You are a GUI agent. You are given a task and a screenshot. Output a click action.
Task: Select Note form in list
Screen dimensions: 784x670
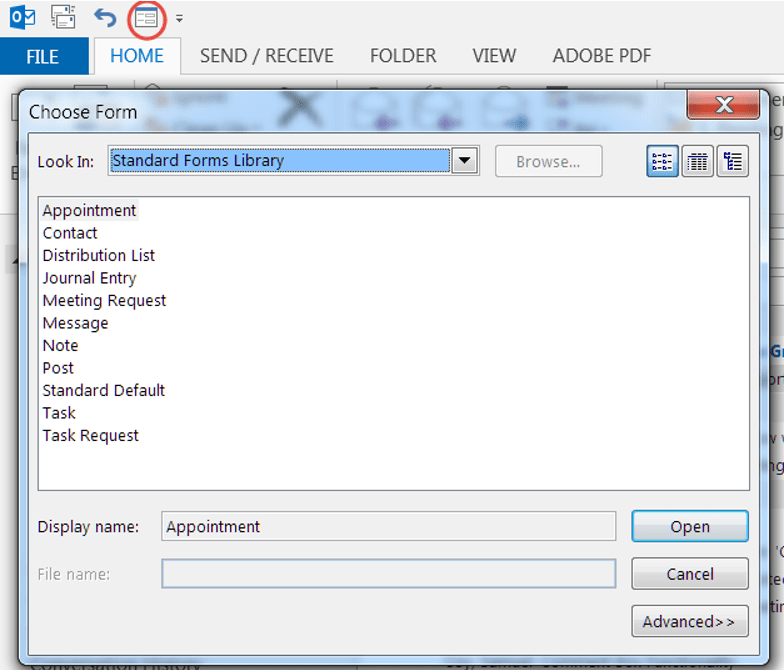point(60,346)
